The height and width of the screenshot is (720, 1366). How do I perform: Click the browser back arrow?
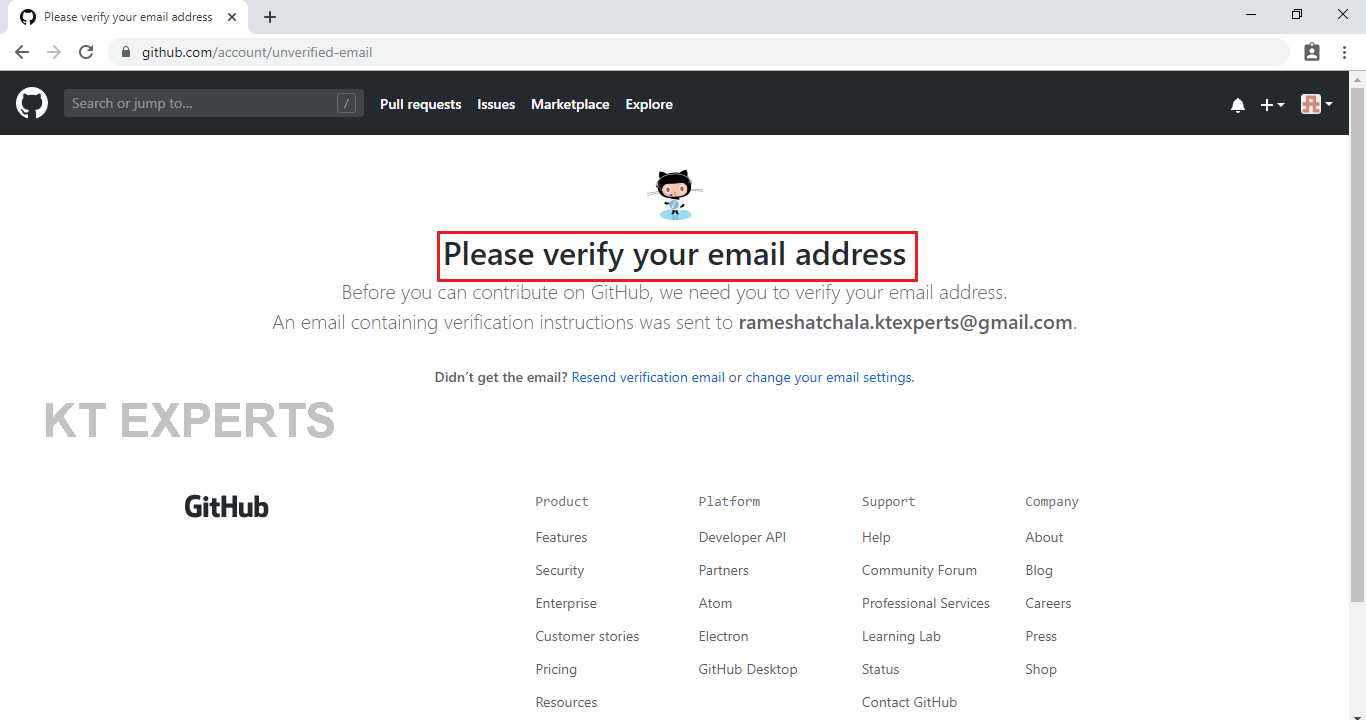pos(22,52)
